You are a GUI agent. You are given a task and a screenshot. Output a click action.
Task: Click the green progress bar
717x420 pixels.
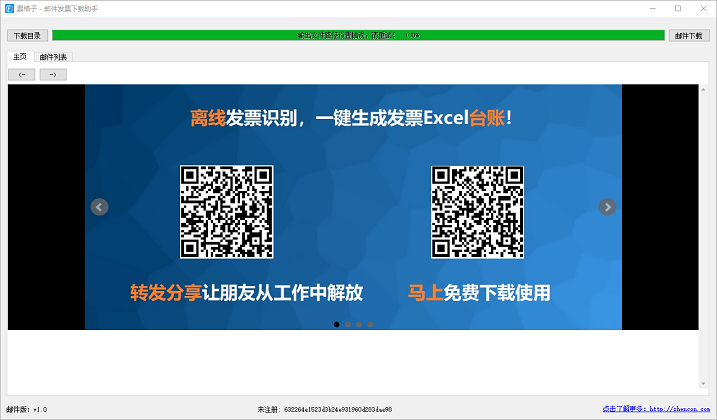[x=358, y=35]
